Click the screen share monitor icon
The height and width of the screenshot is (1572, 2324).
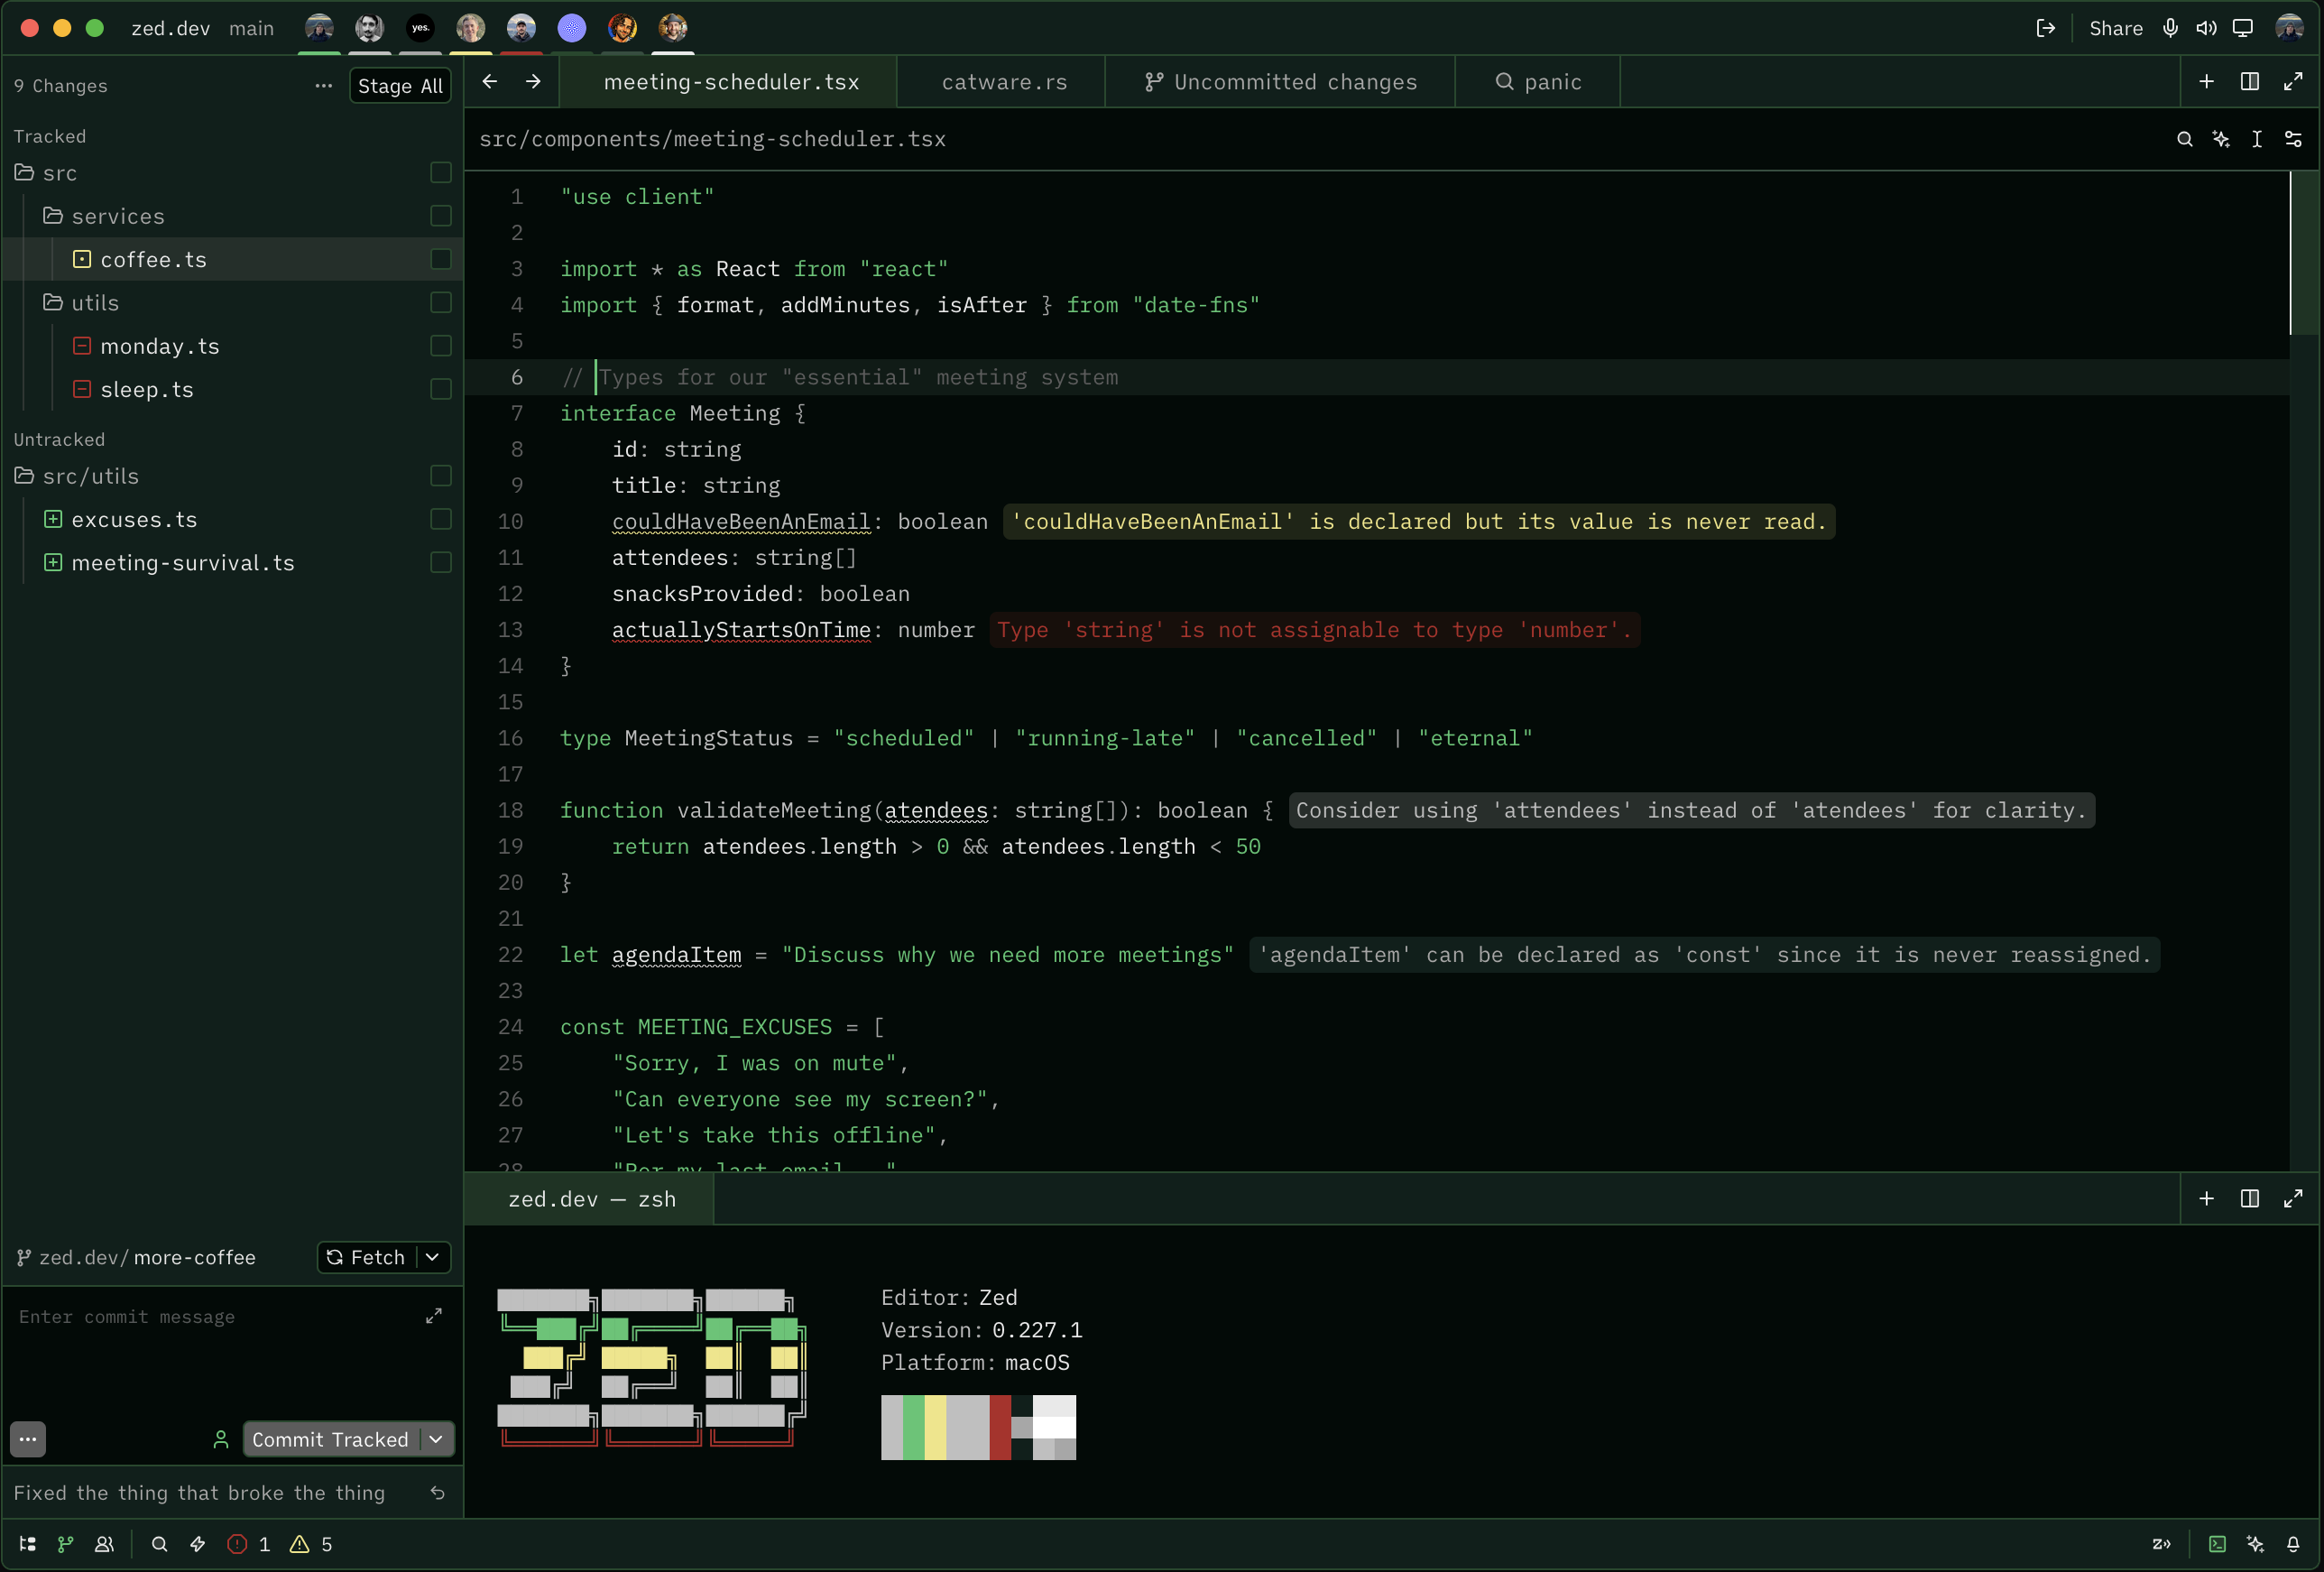pos(2243,28)
